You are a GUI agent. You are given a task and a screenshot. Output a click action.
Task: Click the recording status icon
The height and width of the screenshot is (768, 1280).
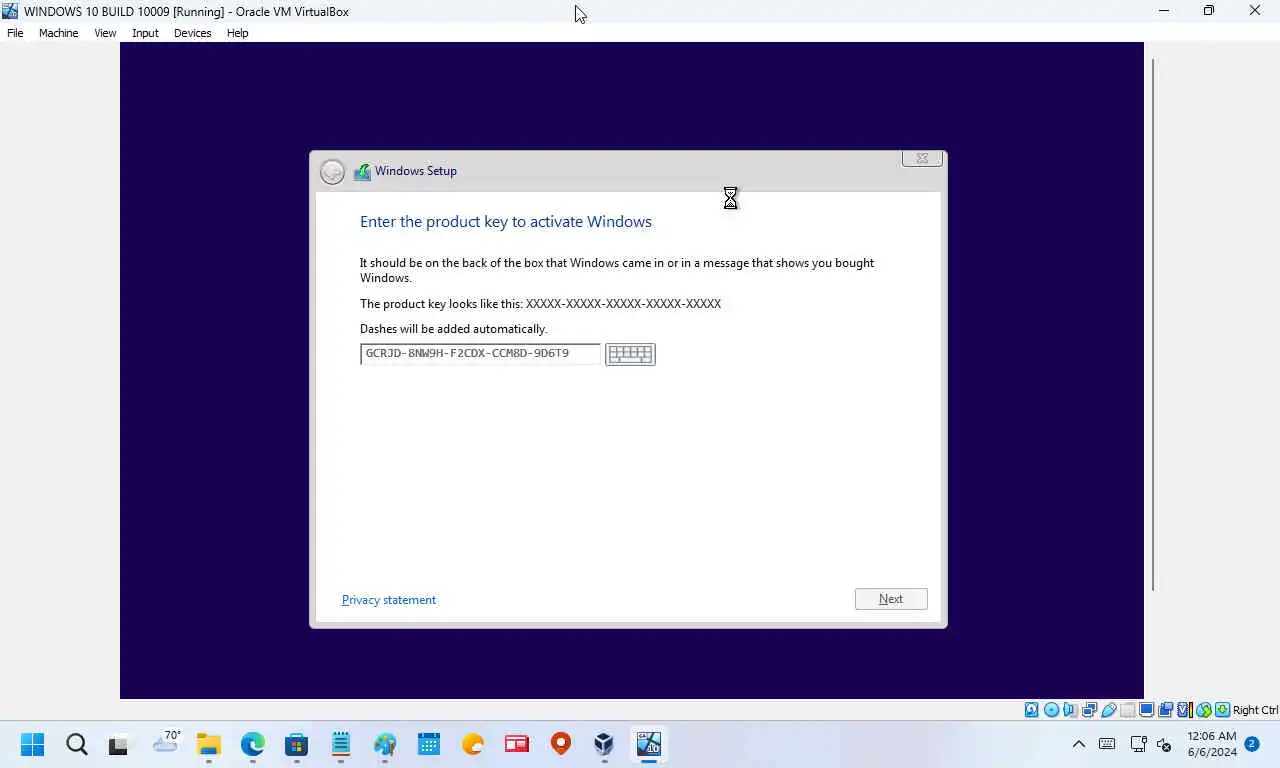(1165, 710)
